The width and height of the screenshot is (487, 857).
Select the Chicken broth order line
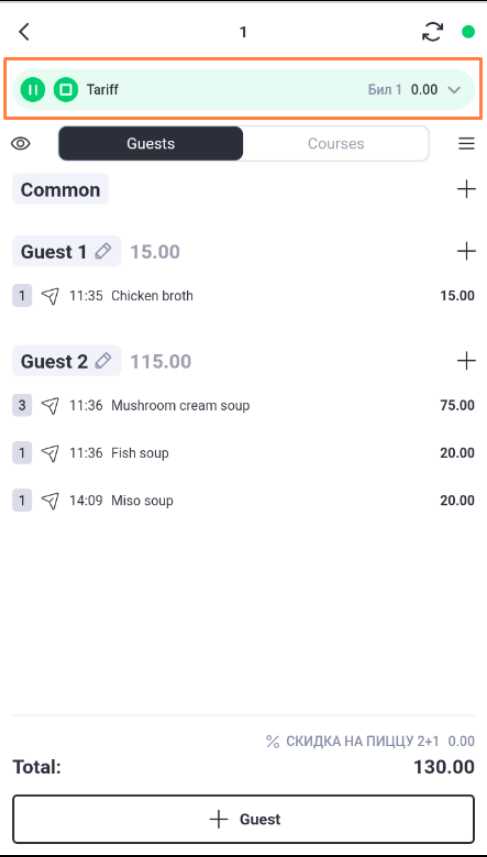click(x=243, y=296)
